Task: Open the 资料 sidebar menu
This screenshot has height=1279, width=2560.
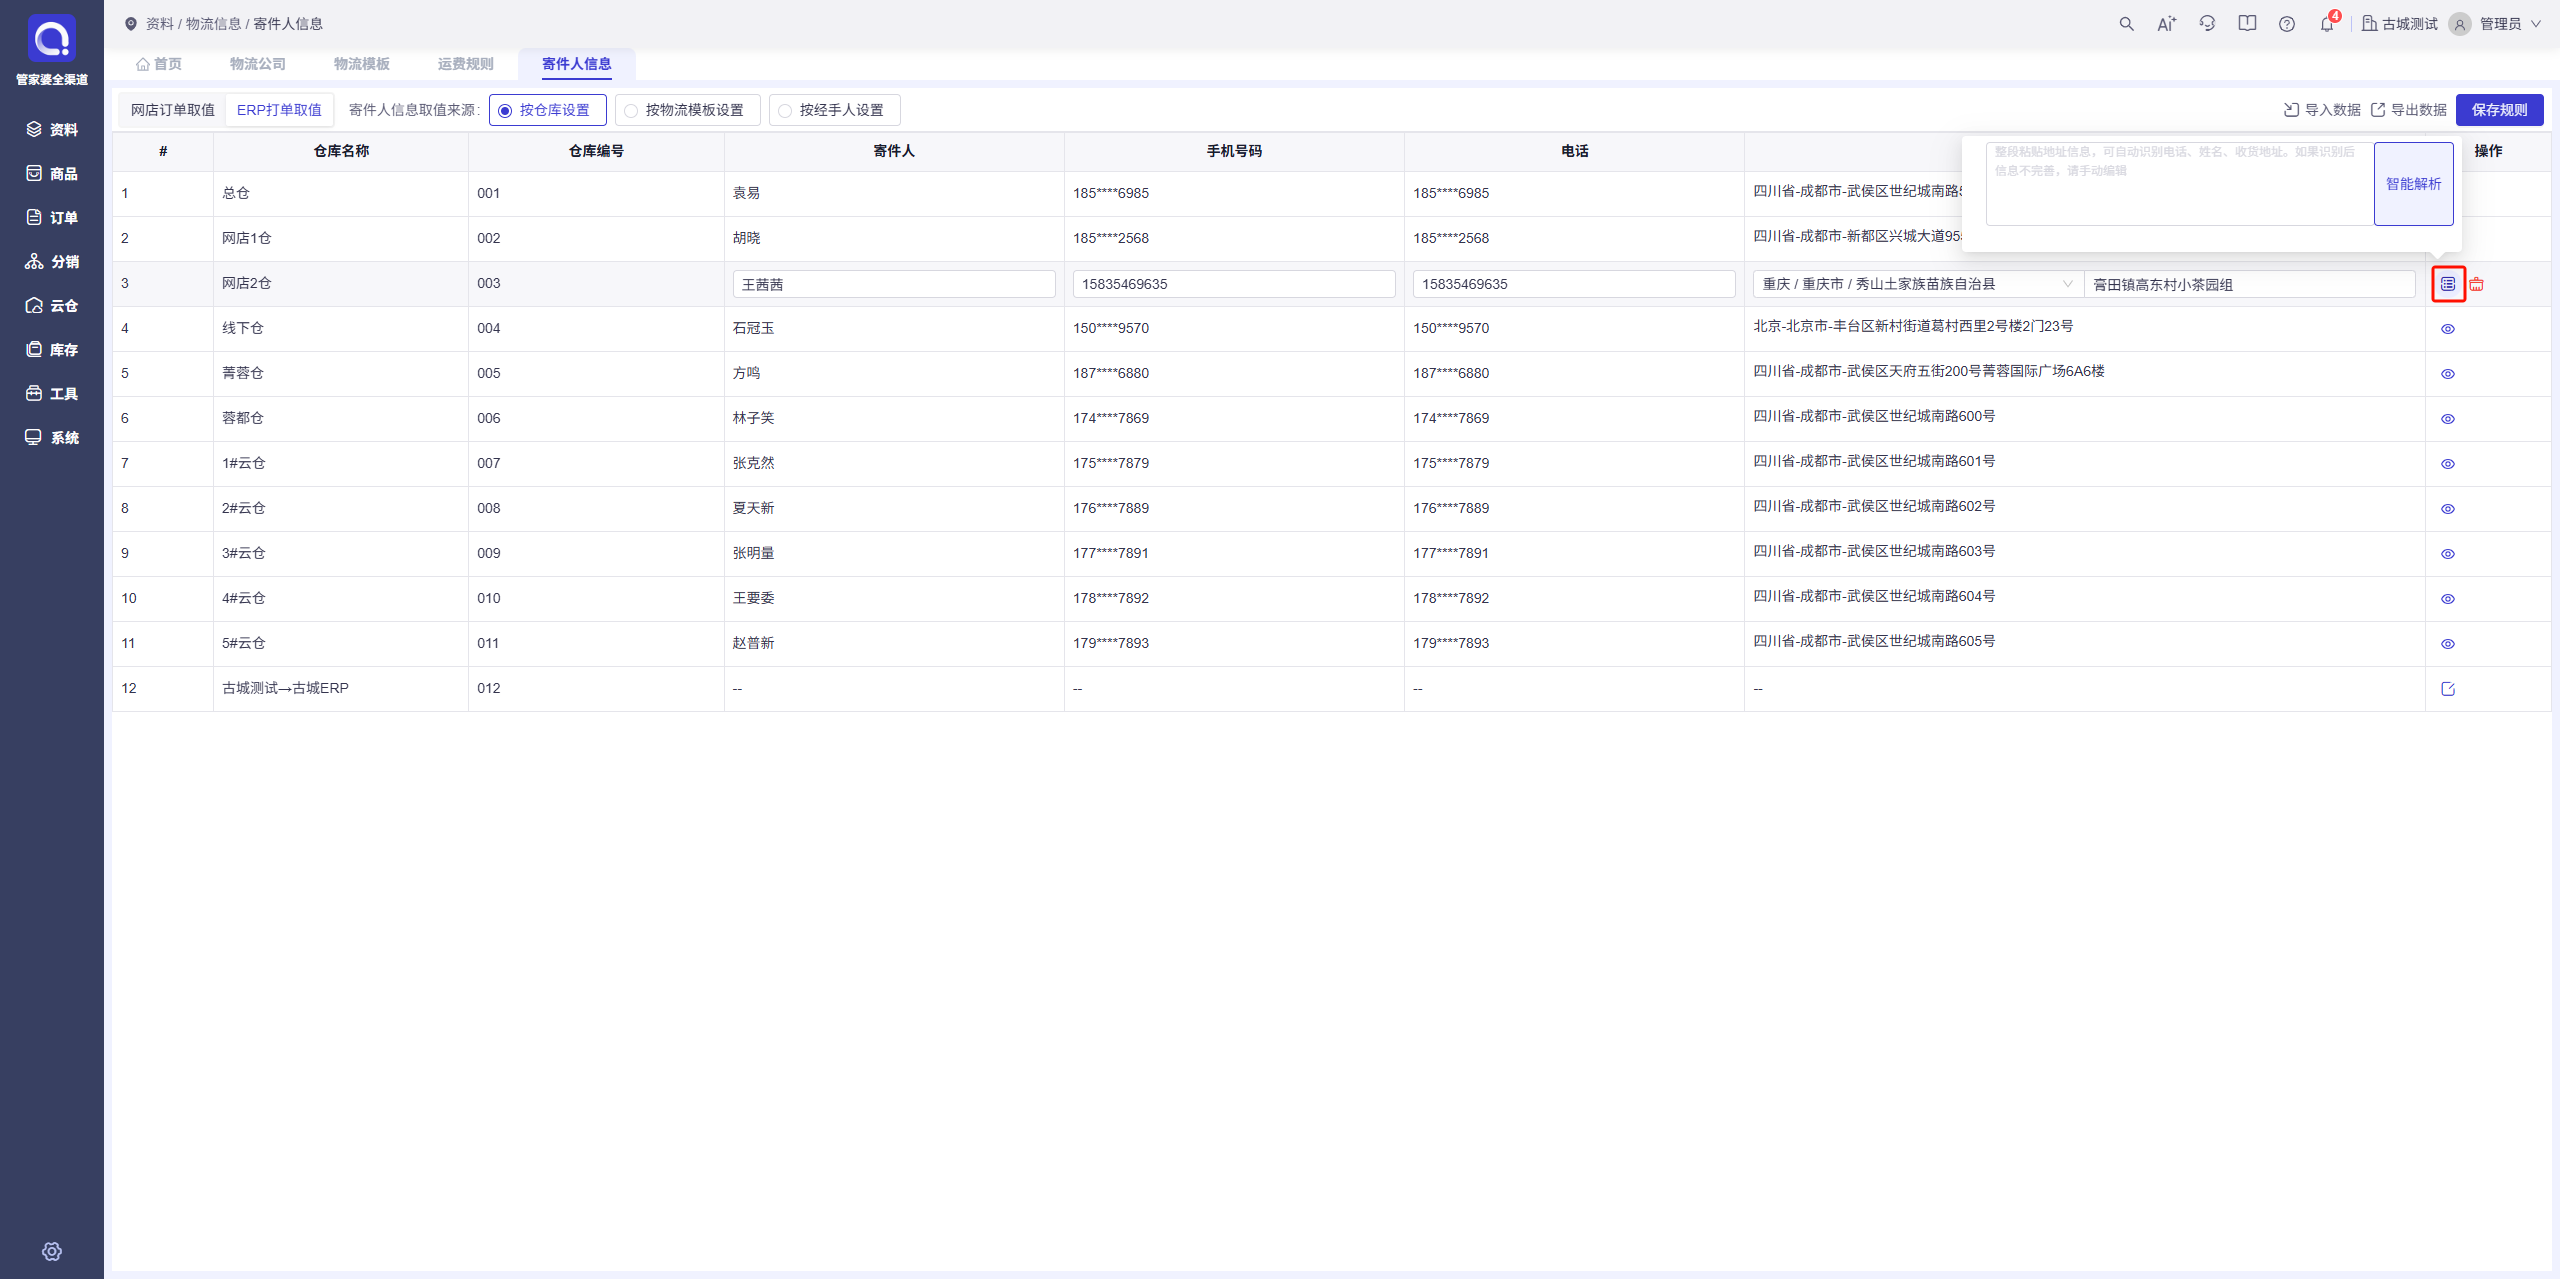Action: tap(52, 129)
